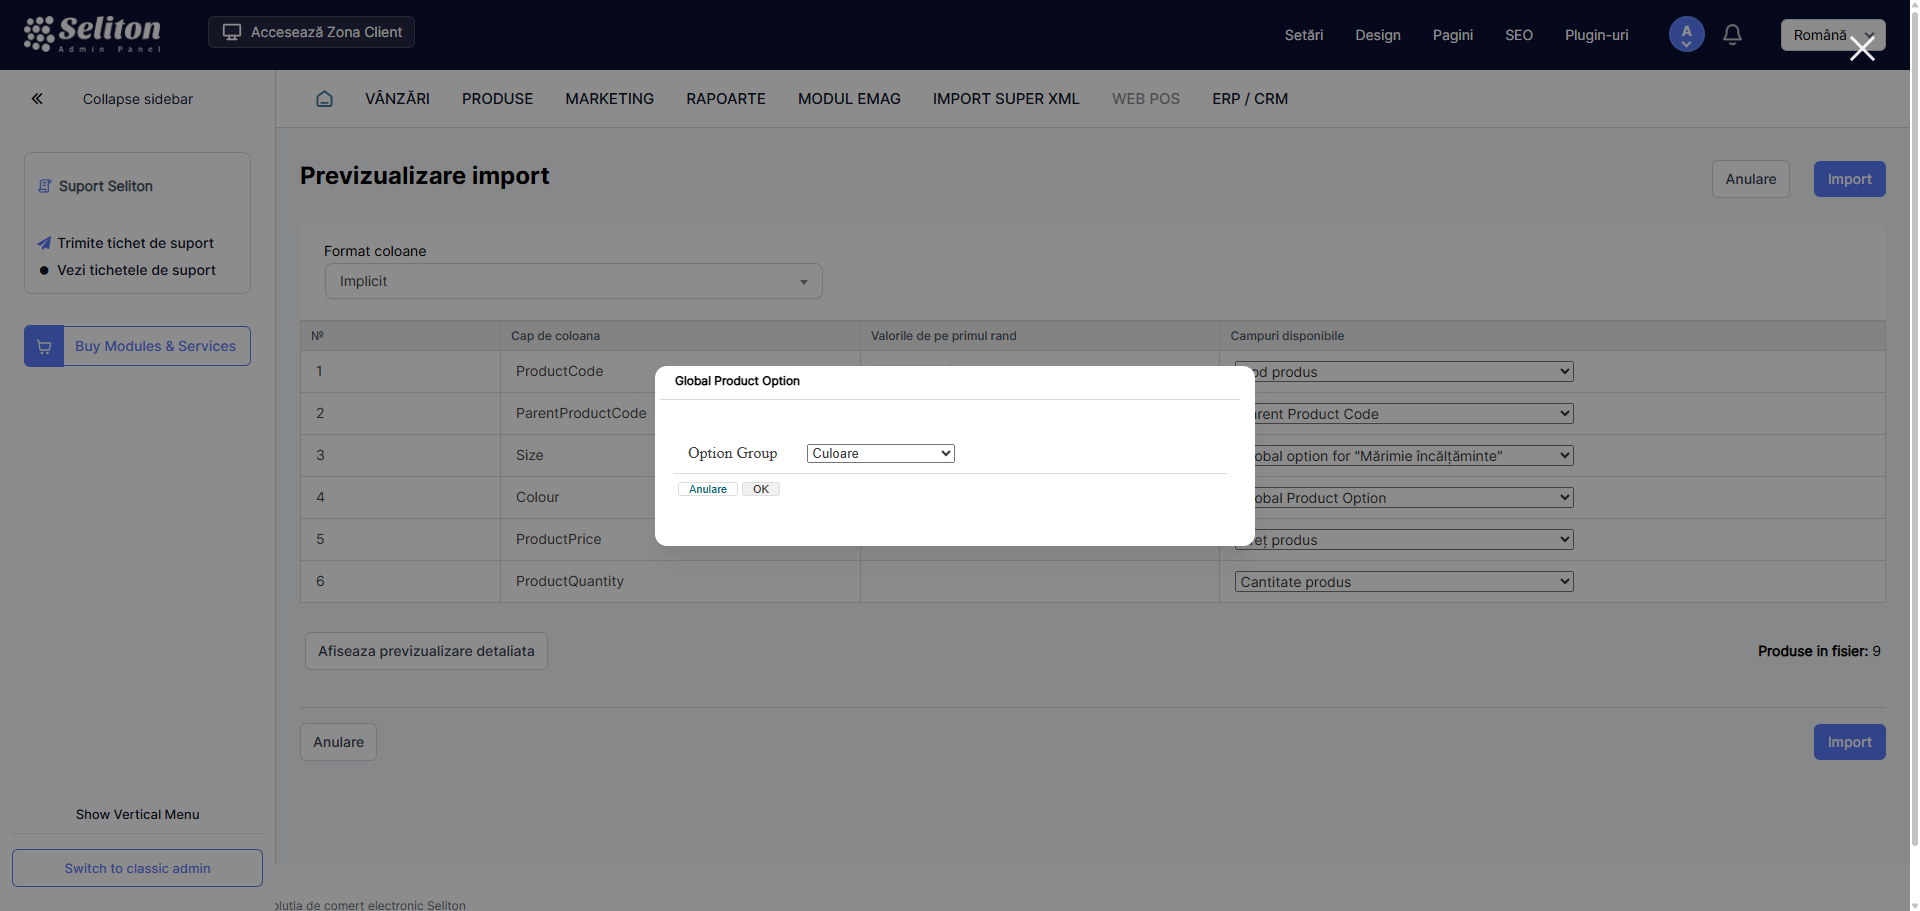1920x911 pixels.
Task: Collapse the sidebar with the double-chevron icon
Action: pos(37,99)
